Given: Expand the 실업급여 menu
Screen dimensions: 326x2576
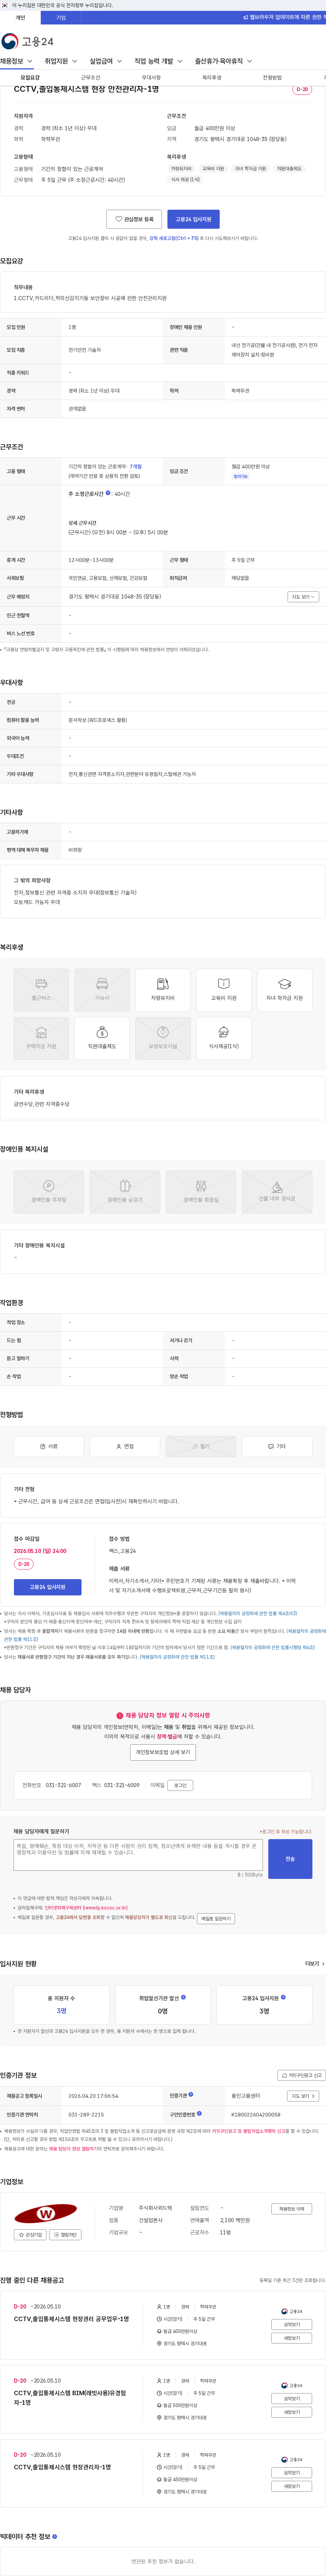Looking at the screenshot, I should 106,61.
